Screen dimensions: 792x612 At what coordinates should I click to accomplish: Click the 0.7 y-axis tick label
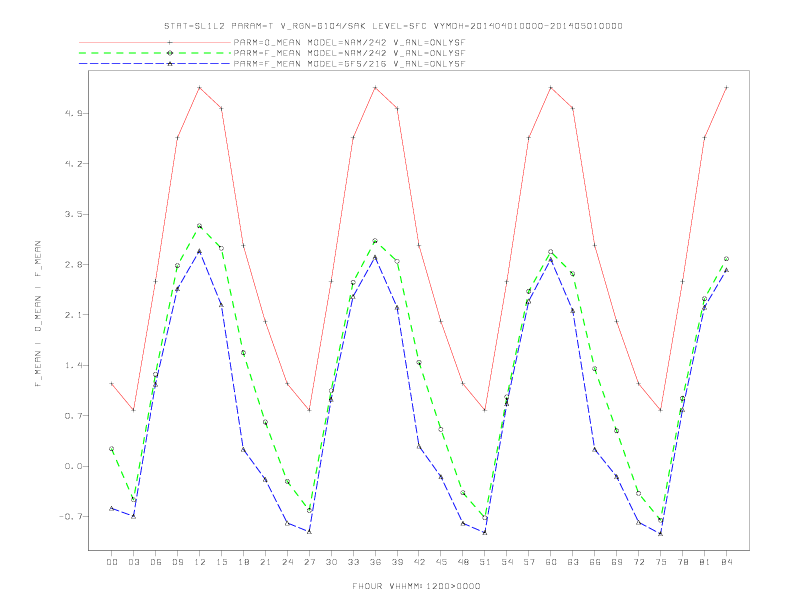coord(73,416)
